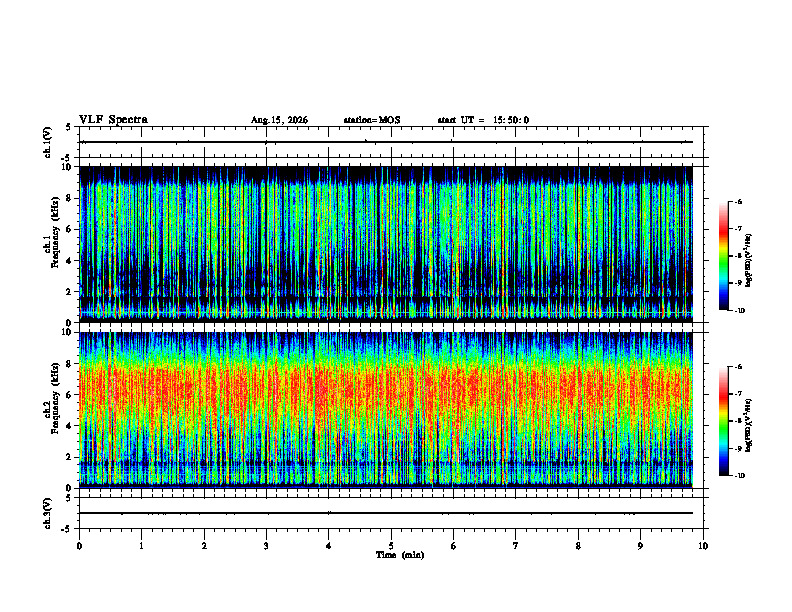
Task: Select ch.1 'Frequency (kHz)' axis label
Action: coord(56,232)
